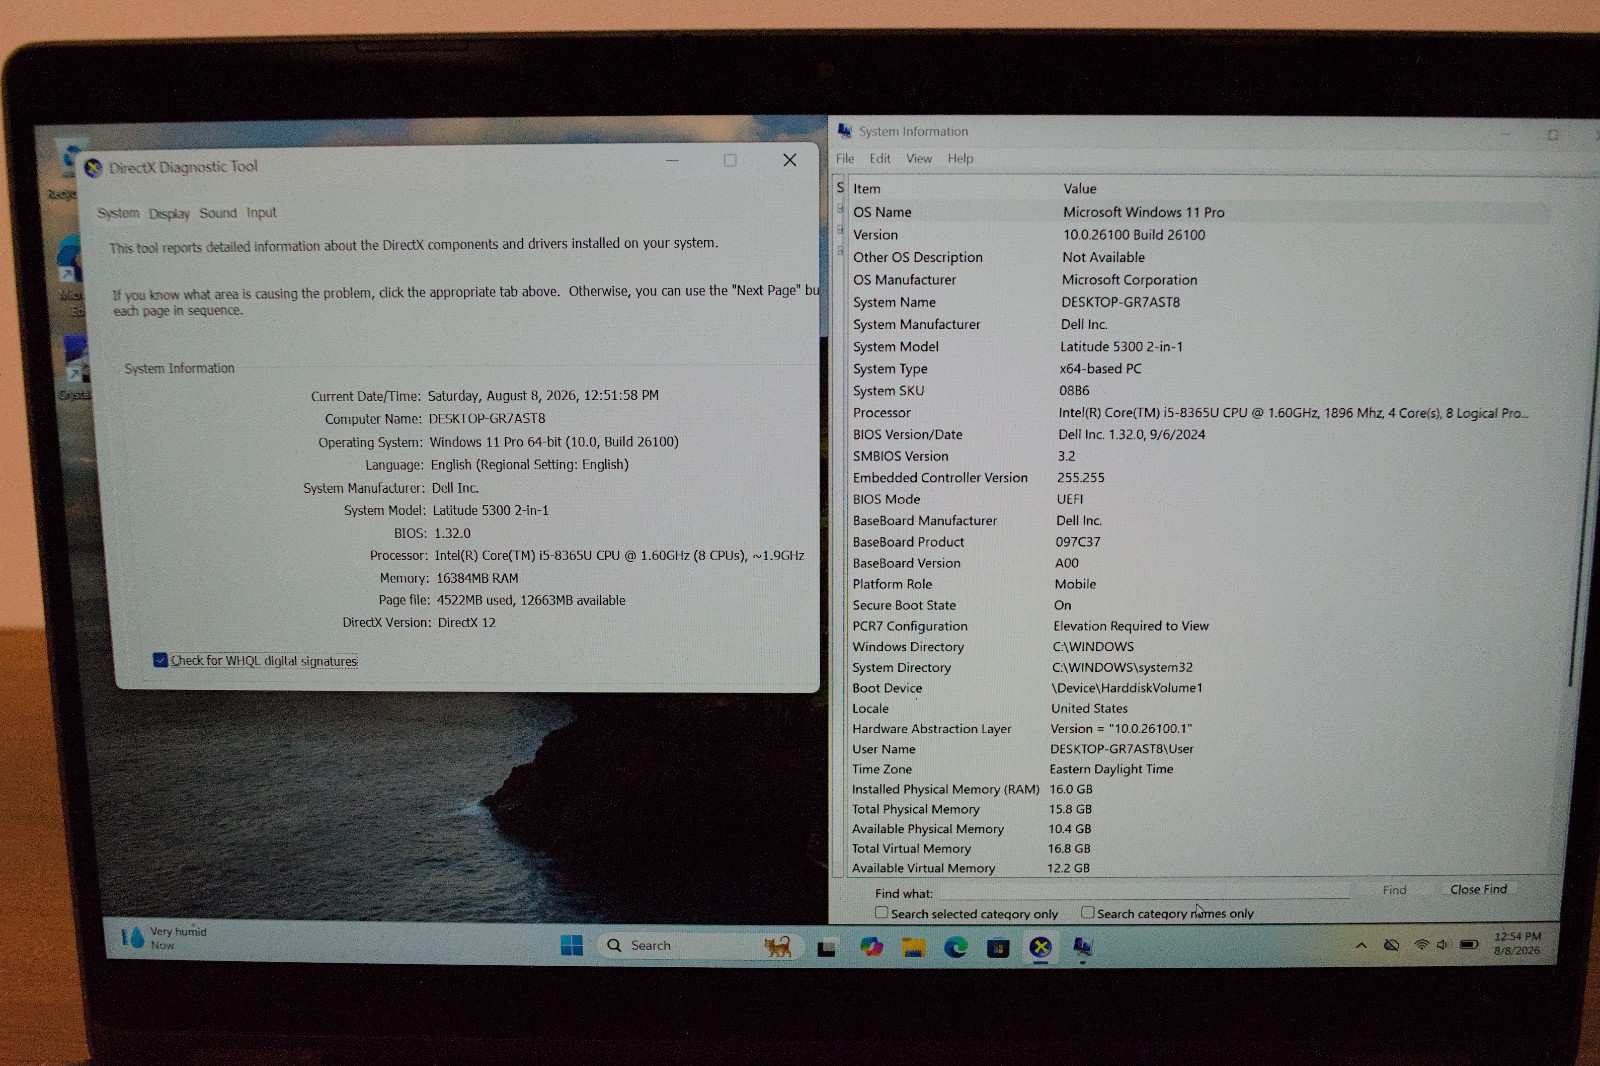Click the Current Date/Time value in DirectX tool
1600x1066 pixels.
(x=543, y=396)
